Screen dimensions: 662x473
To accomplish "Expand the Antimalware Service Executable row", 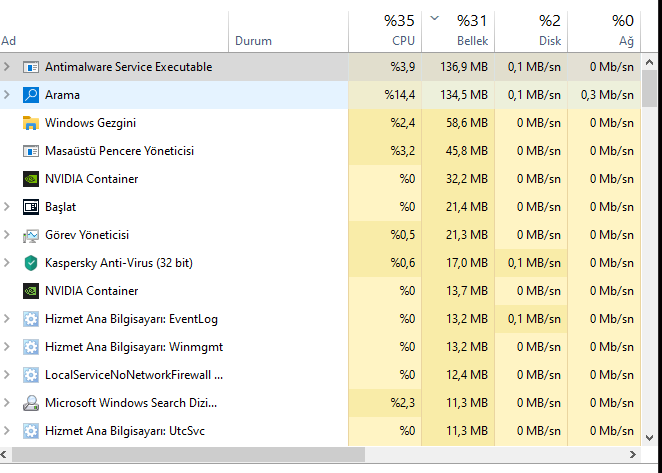I will (x=8, y=67).
